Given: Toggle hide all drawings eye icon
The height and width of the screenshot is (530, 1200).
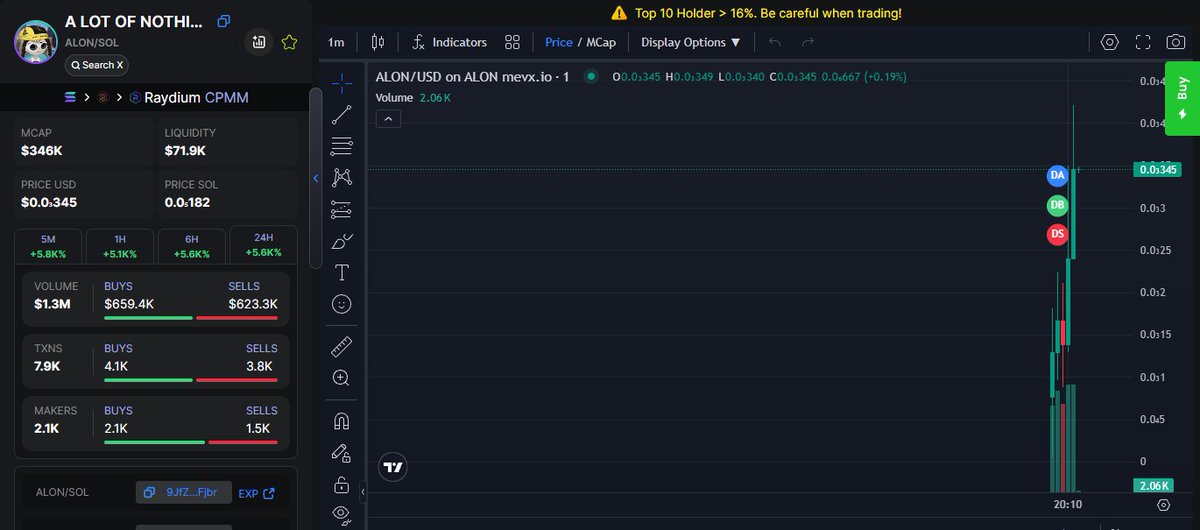Looking at the screenshot, I should 341,515.
